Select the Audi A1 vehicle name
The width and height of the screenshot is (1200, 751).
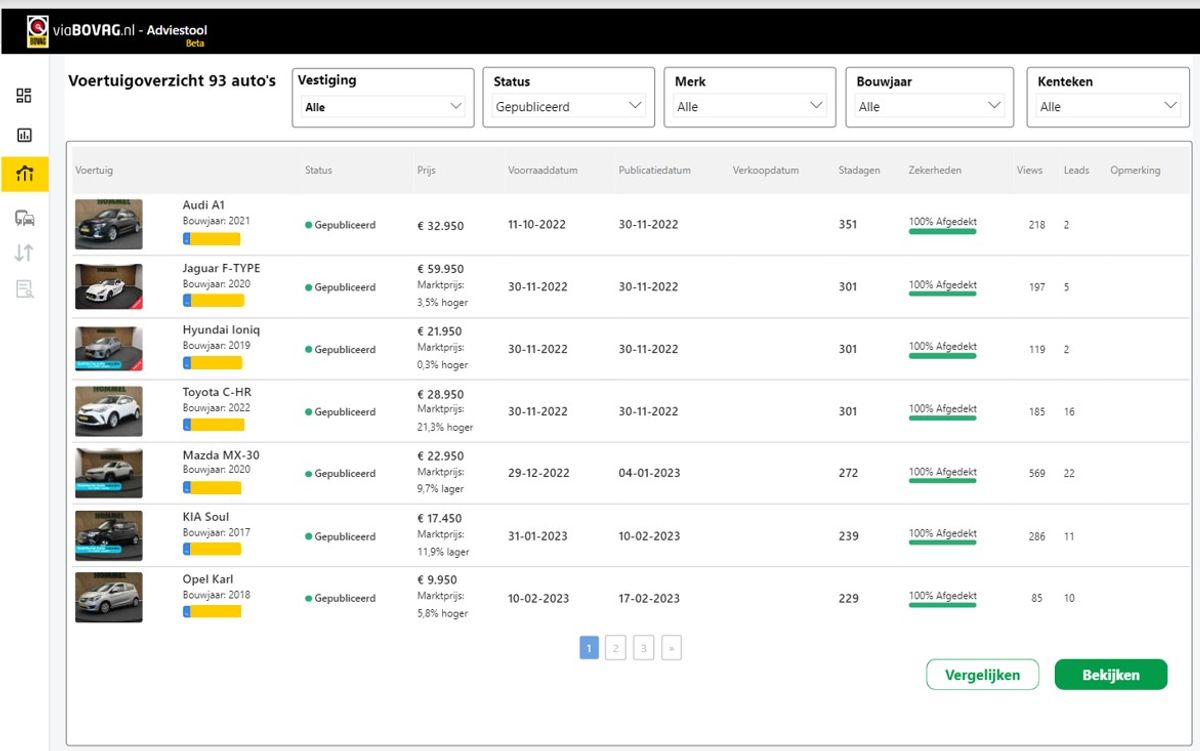[x=204, y=205]
